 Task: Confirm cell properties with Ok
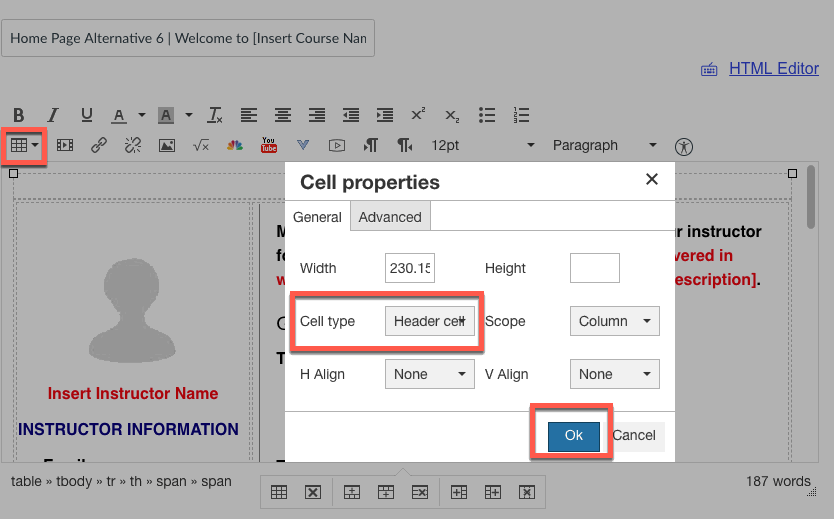click(574, 436)
